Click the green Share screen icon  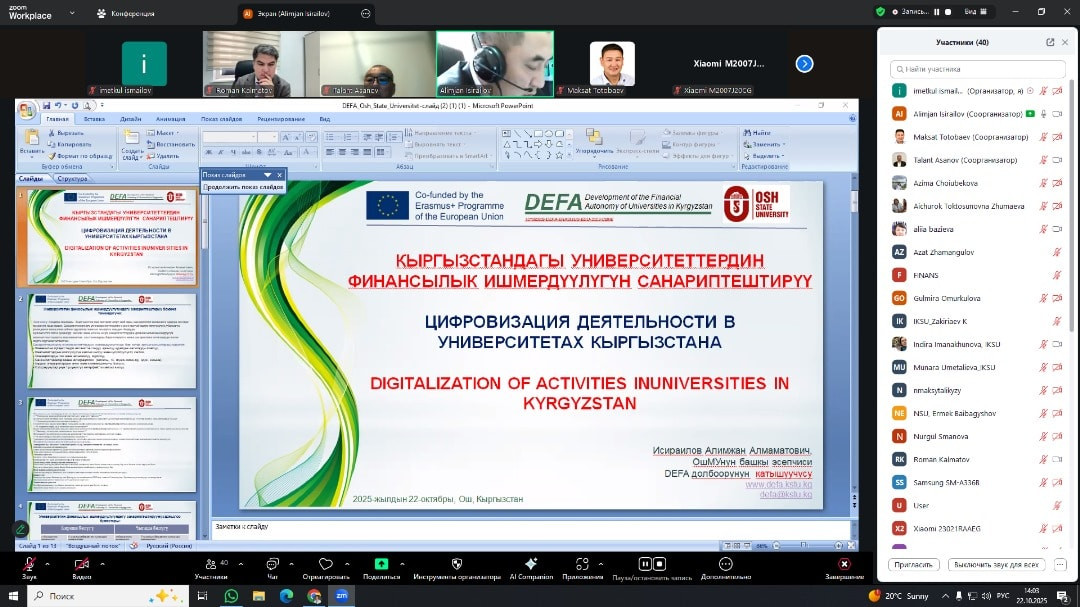[381, 565]
